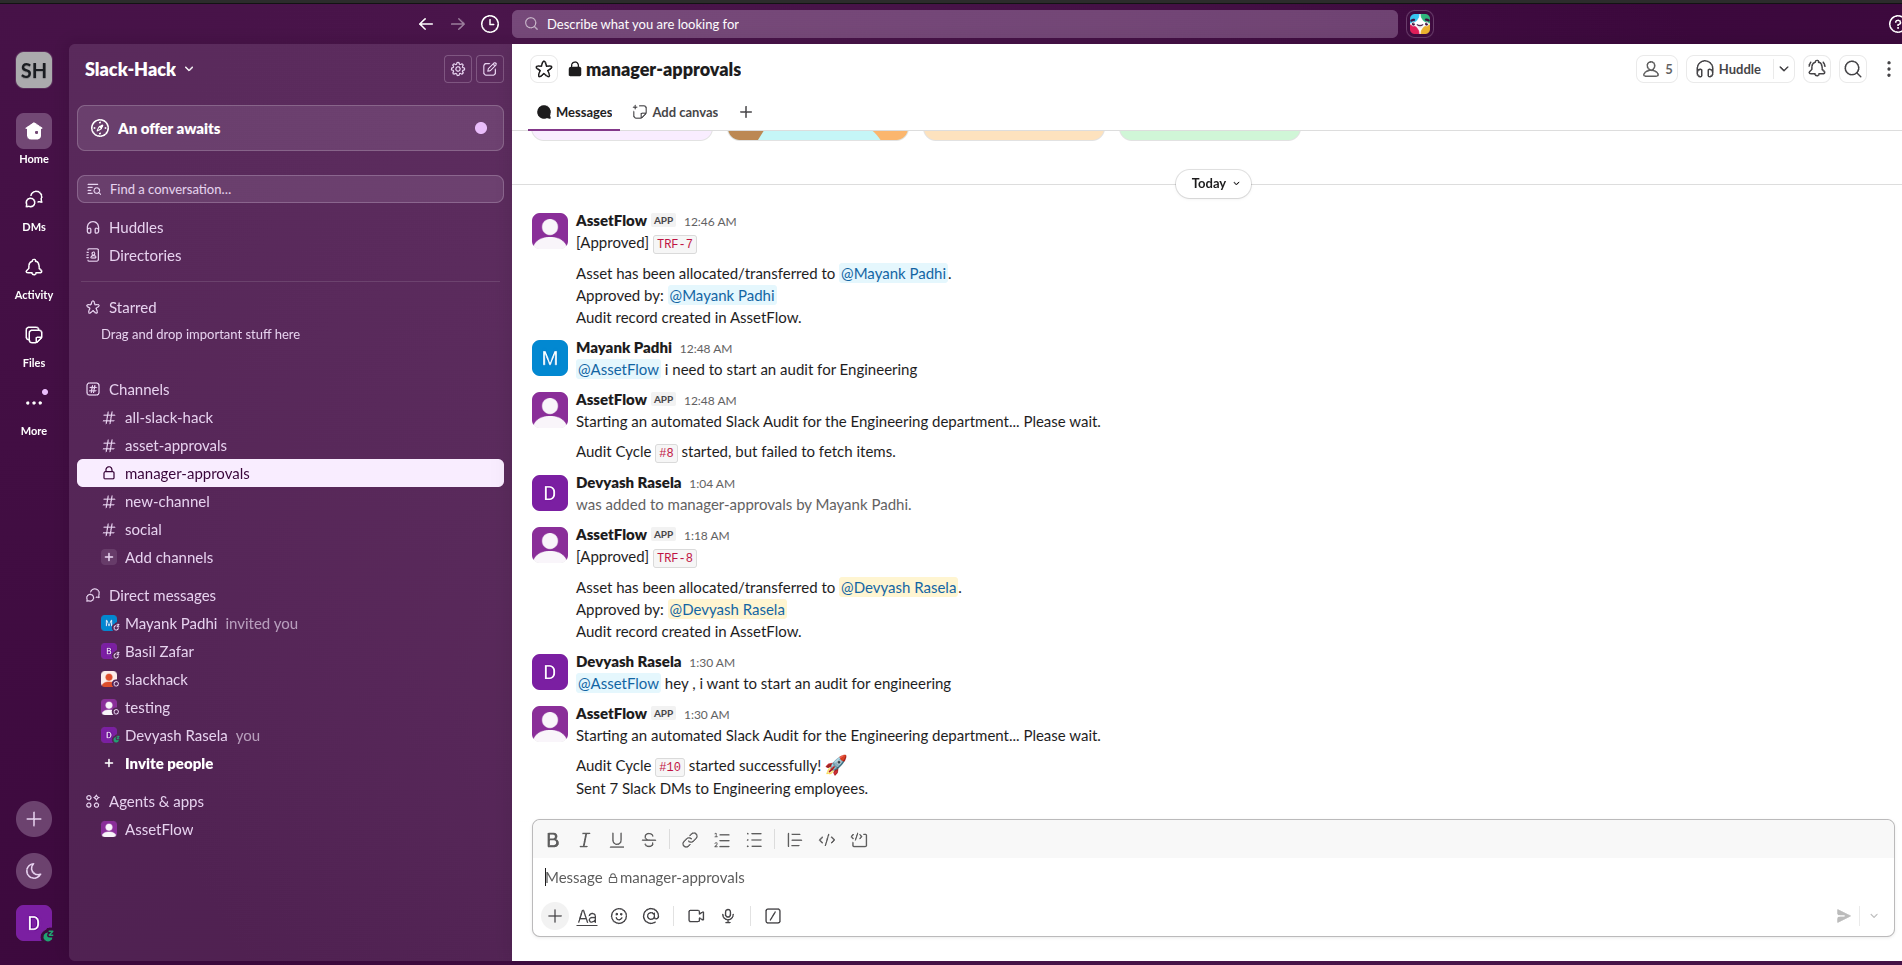The width and height of the screenshot is (1902, 965).
Task: Click the Message manager-approvals text box
Action: [1213, 878]
